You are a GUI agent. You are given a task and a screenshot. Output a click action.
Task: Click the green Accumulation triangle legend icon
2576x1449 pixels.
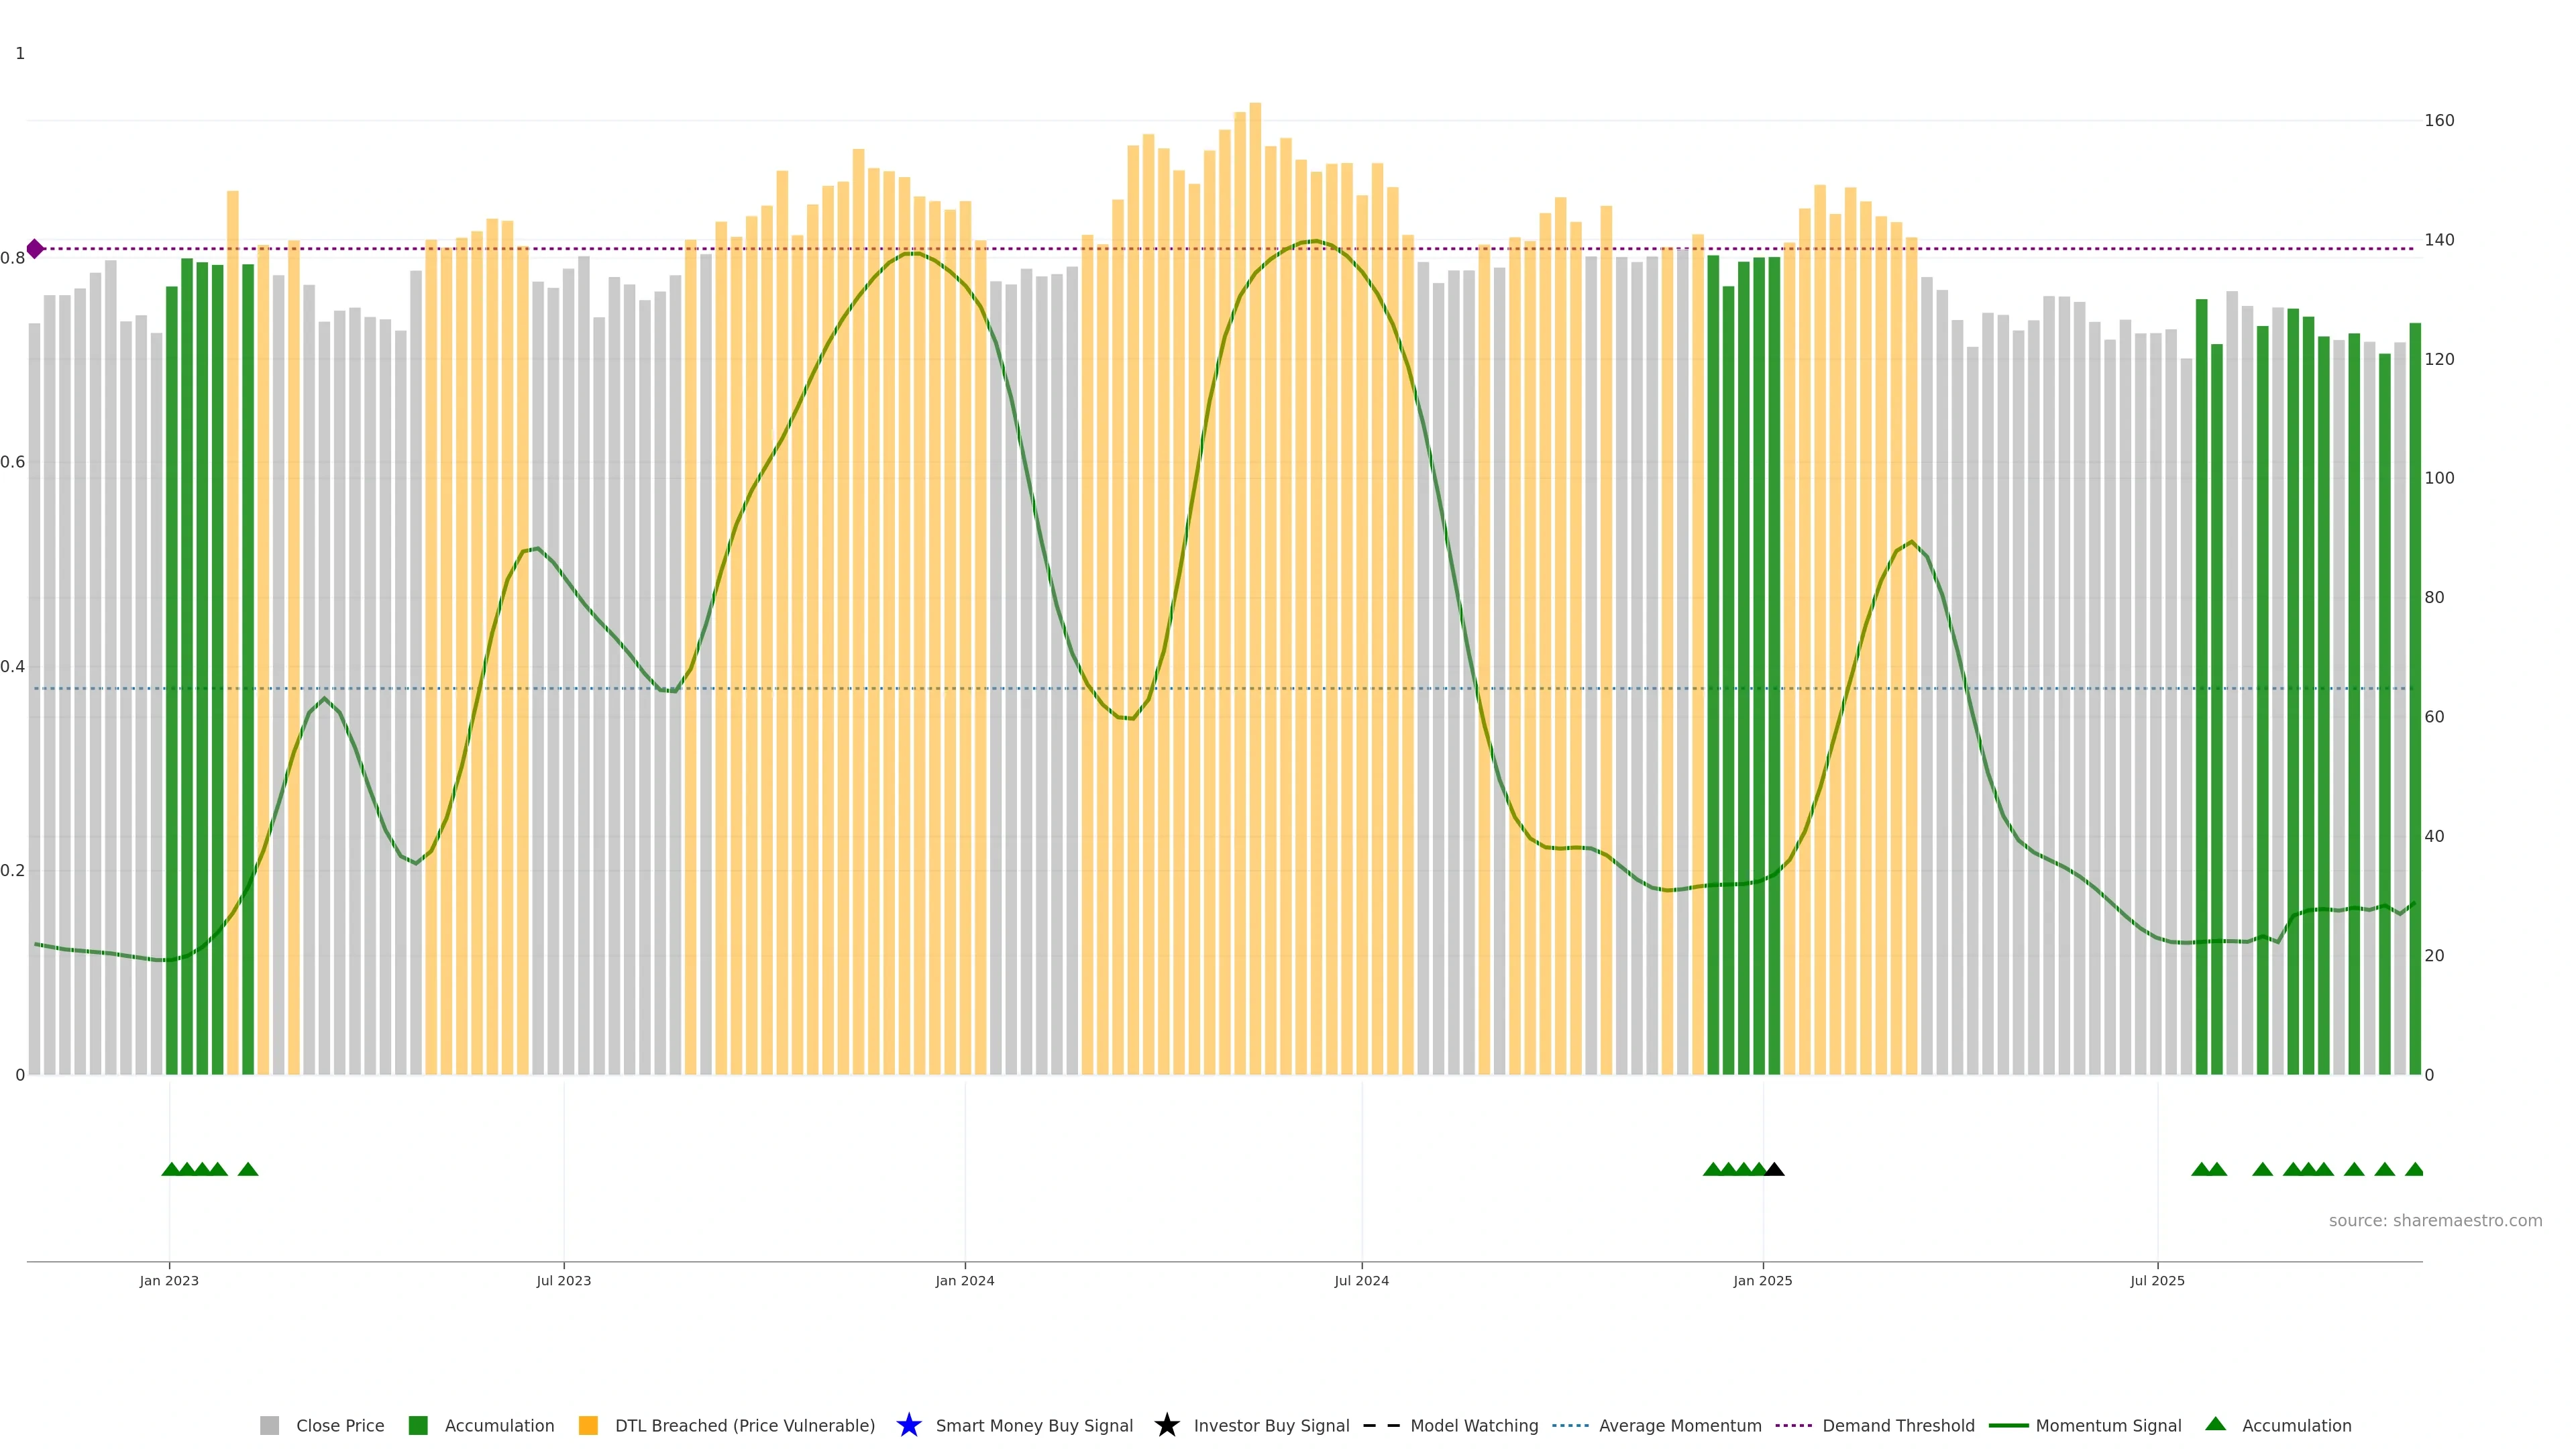tap(2215, 1424)
